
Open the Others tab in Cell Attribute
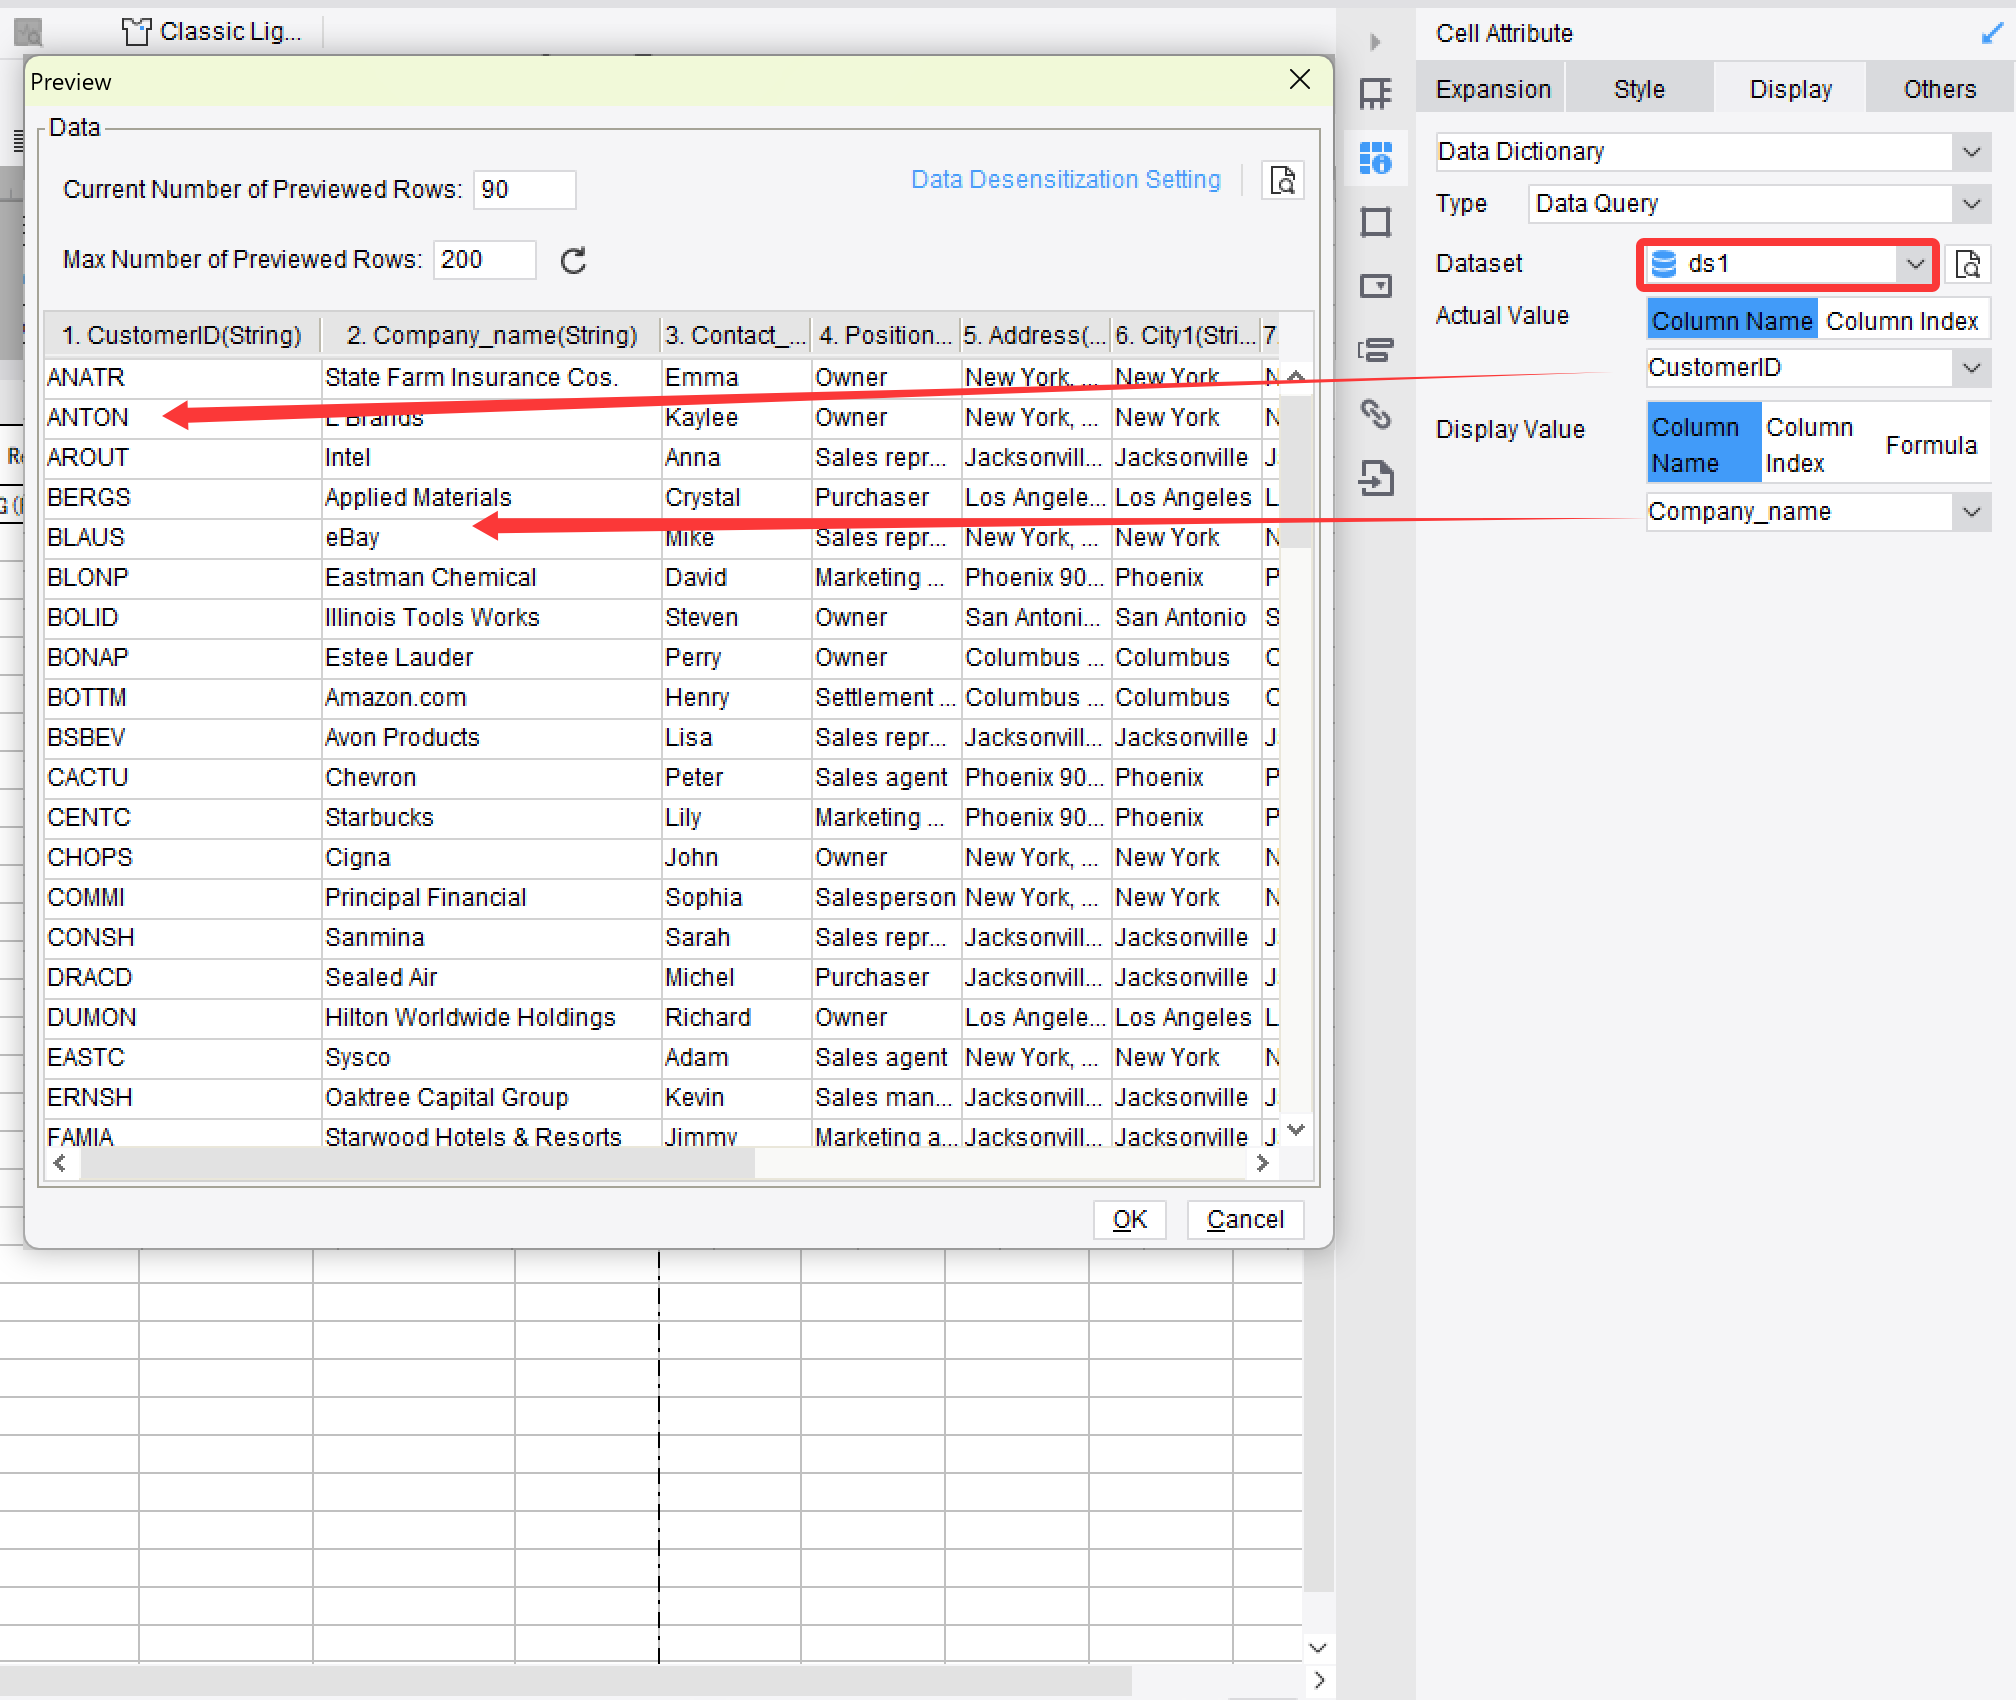1938,88
